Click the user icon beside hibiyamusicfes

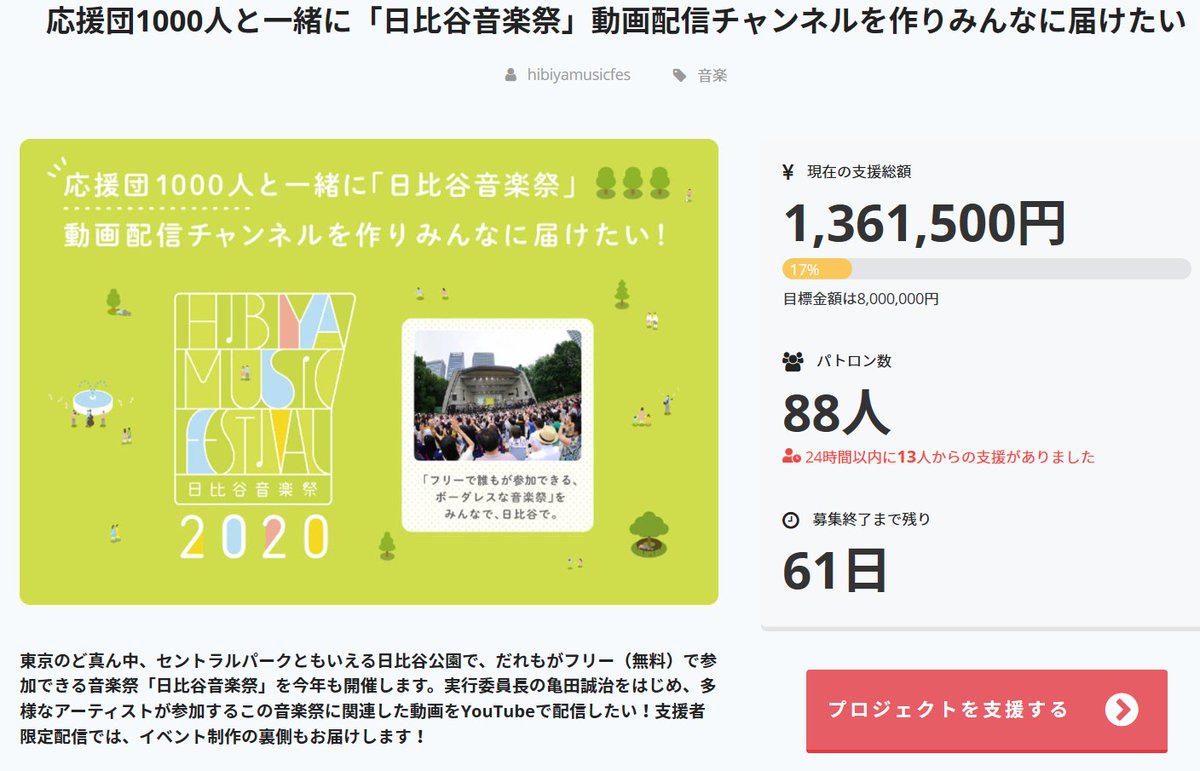pos(511,75)
